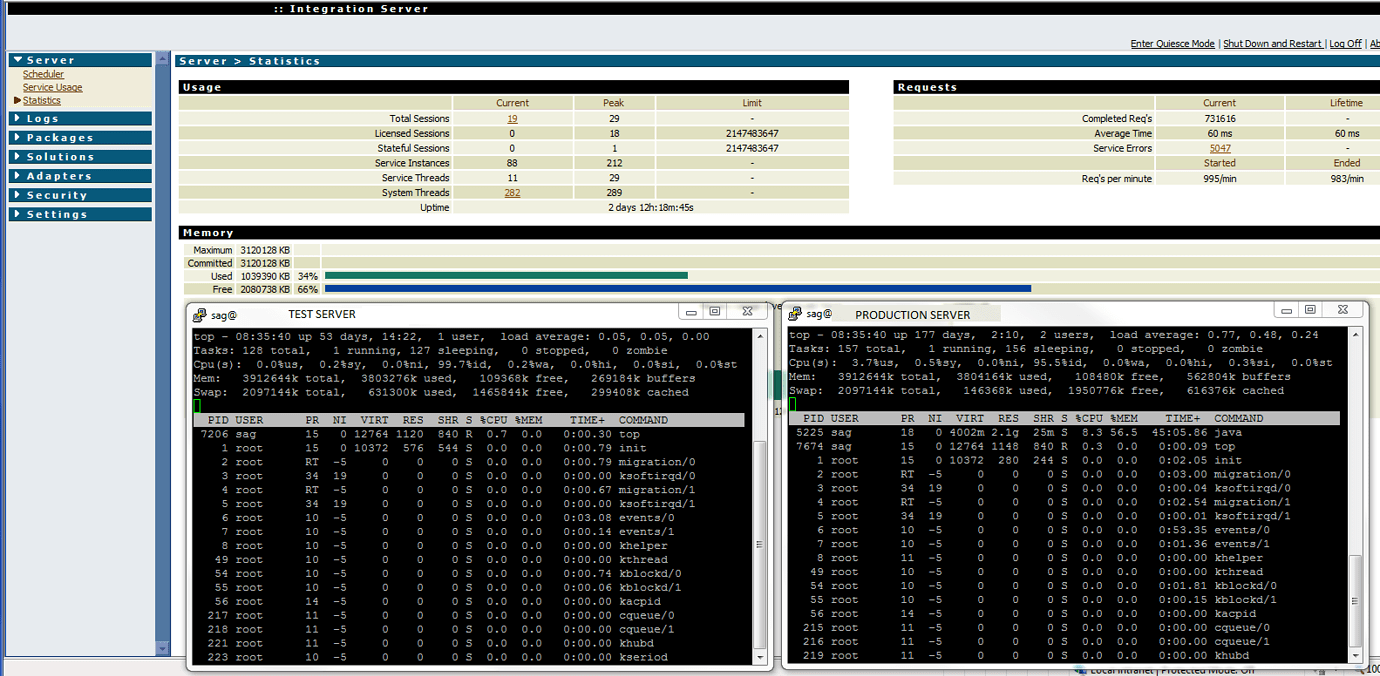Close the TEST SERVER terminal window
This screenshot has height=676, width=1380.
[746, 312]
